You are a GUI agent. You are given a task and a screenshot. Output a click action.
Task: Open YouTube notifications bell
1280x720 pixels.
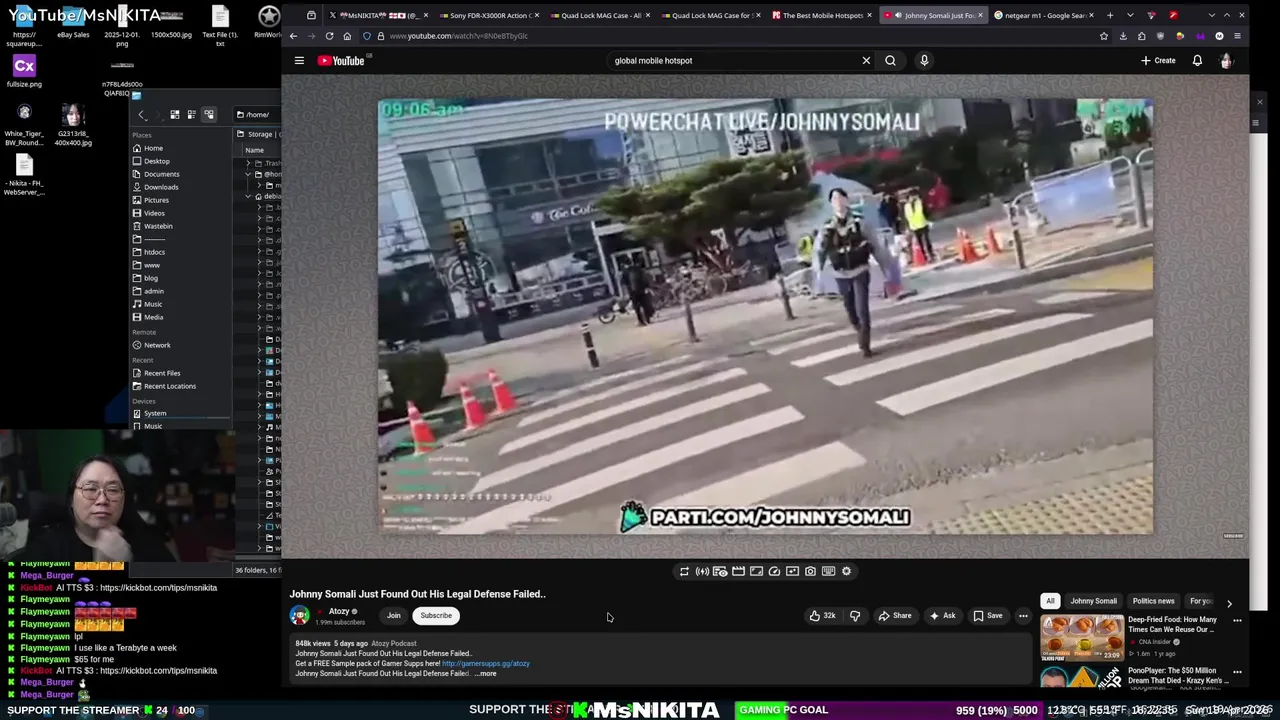1197,61
